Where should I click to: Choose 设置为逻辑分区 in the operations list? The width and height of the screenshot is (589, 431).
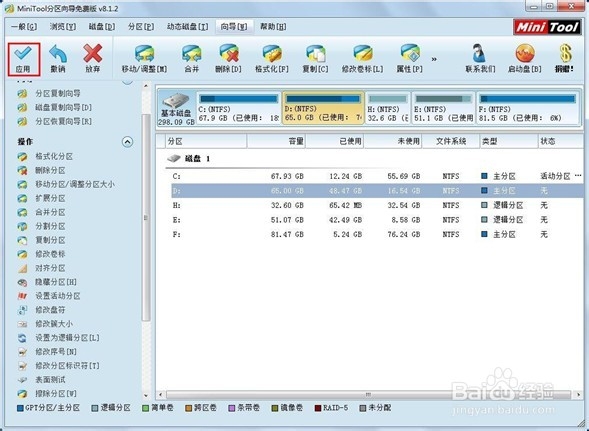[67, 337]
